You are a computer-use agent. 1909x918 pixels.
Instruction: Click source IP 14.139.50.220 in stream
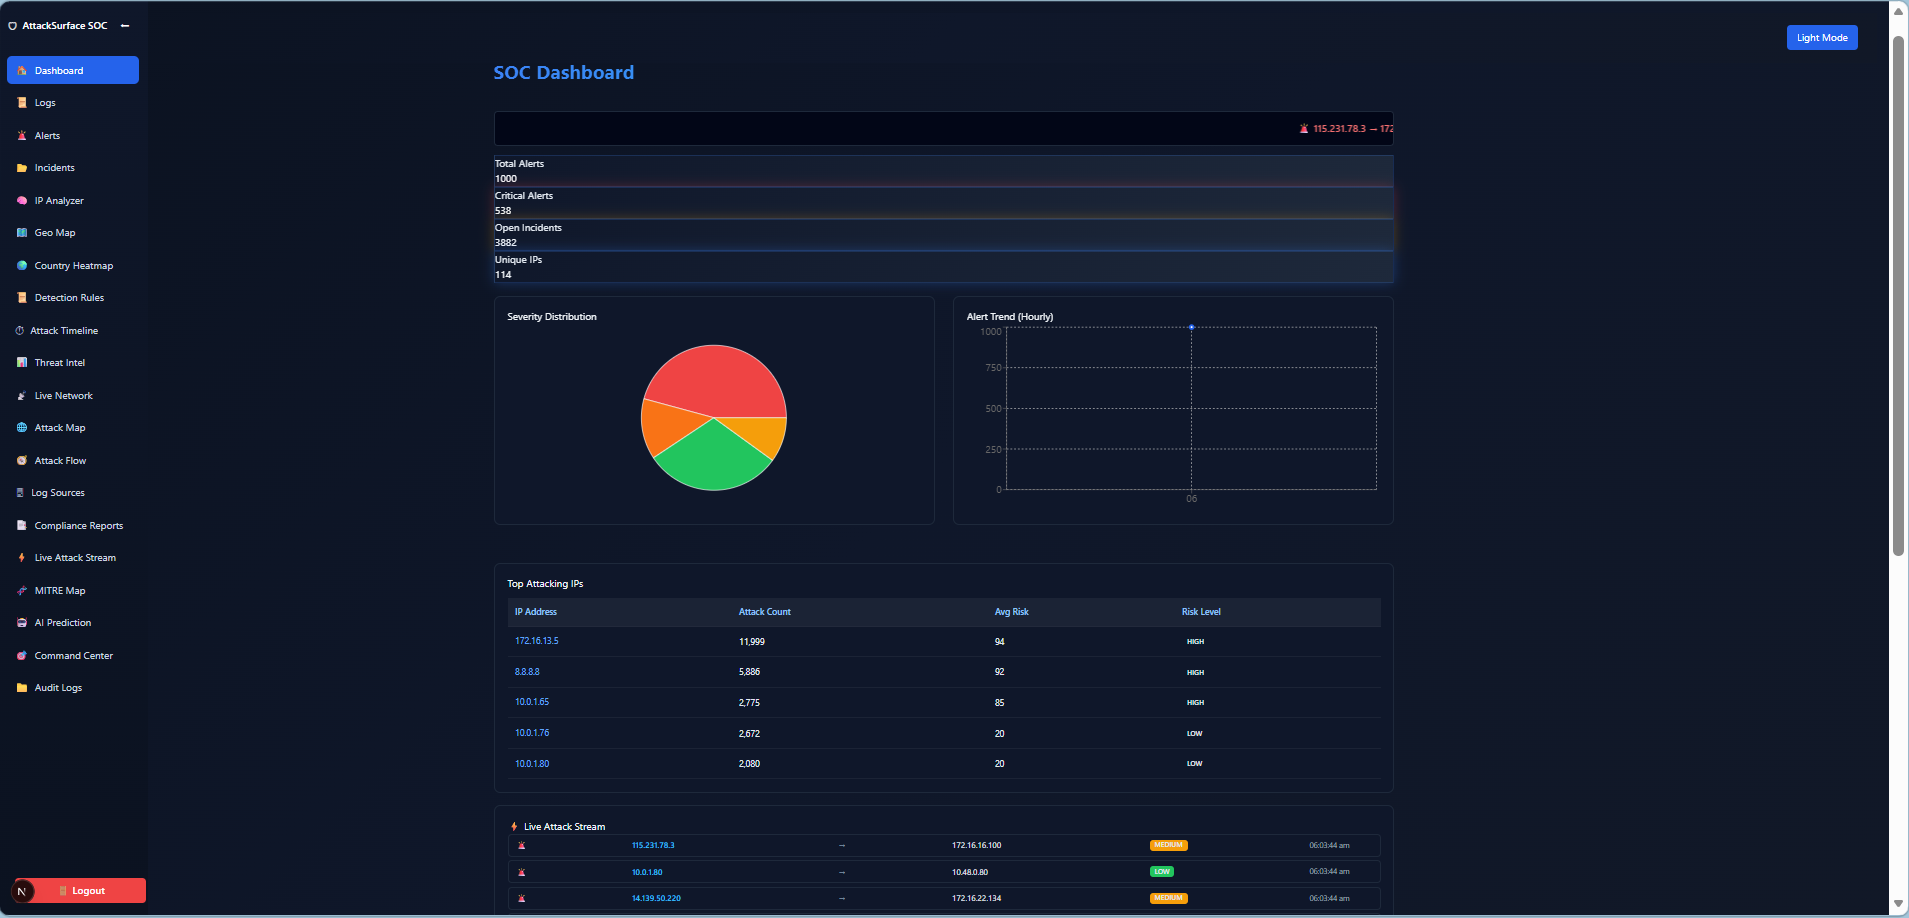(656, 899)
